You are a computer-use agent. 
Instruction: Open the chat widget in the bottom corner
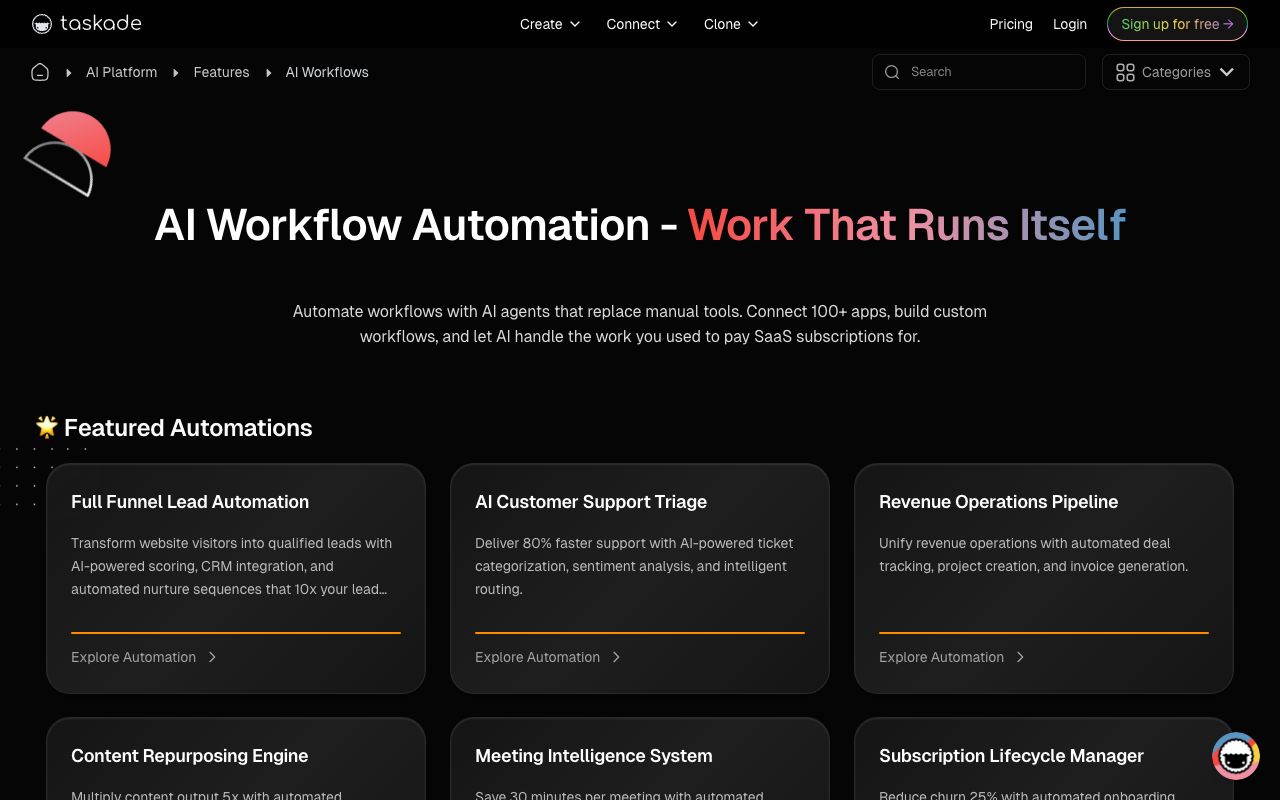coord(1236,756)
